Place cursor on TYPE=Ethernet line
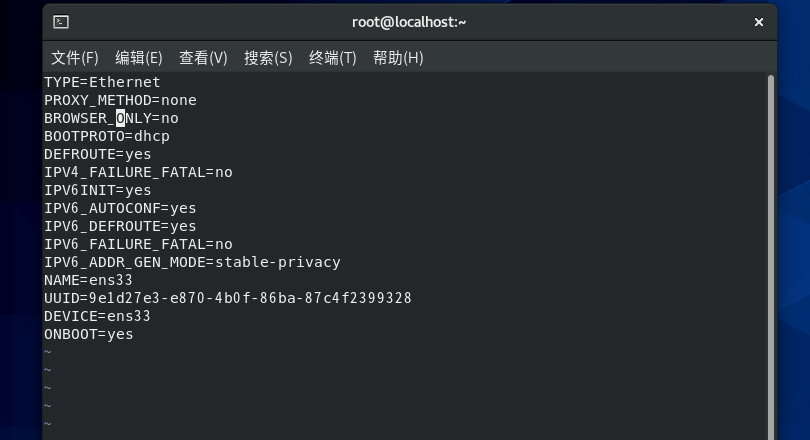Screen dimensions: 810x440 tap(102, 82)
